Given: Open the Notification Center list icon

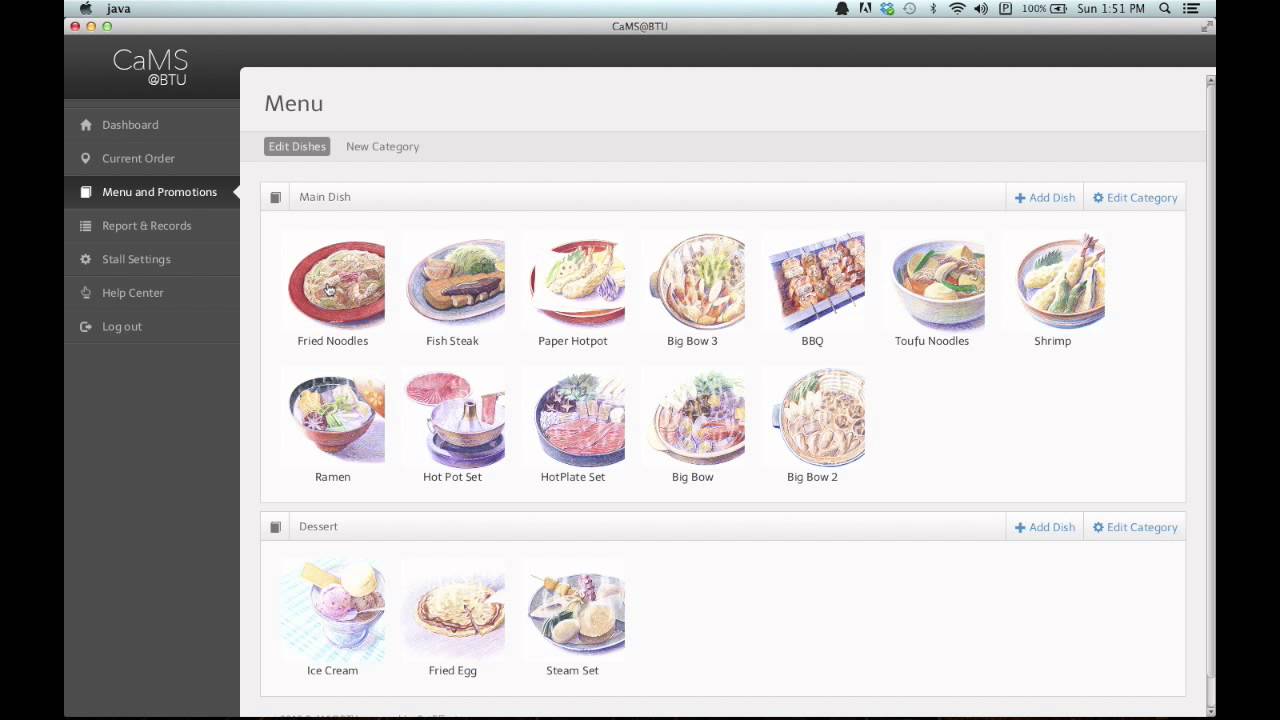Looking at the screenshot, I should [1191, 8].
